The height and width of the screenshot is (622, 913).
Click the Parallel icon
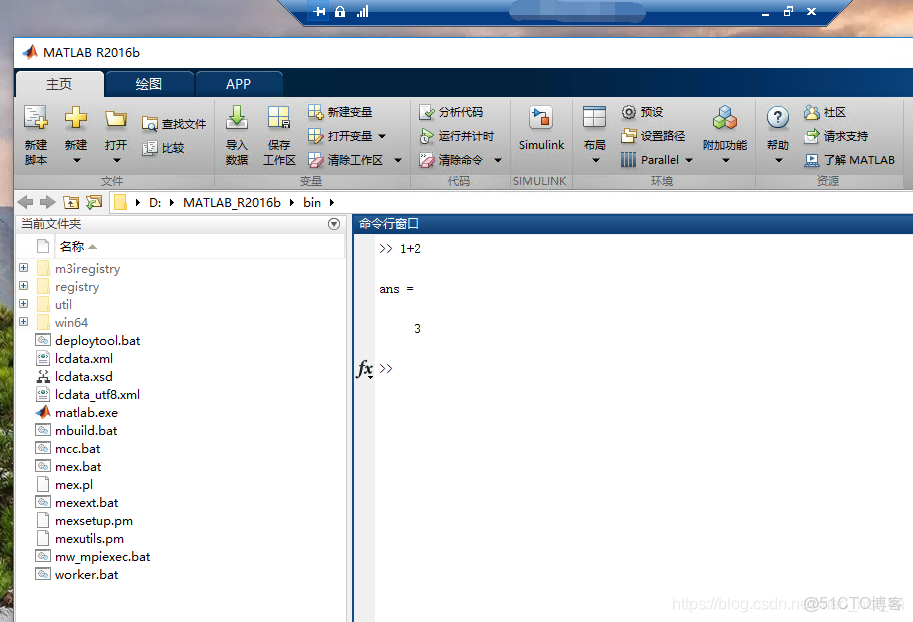pos(628,160)
